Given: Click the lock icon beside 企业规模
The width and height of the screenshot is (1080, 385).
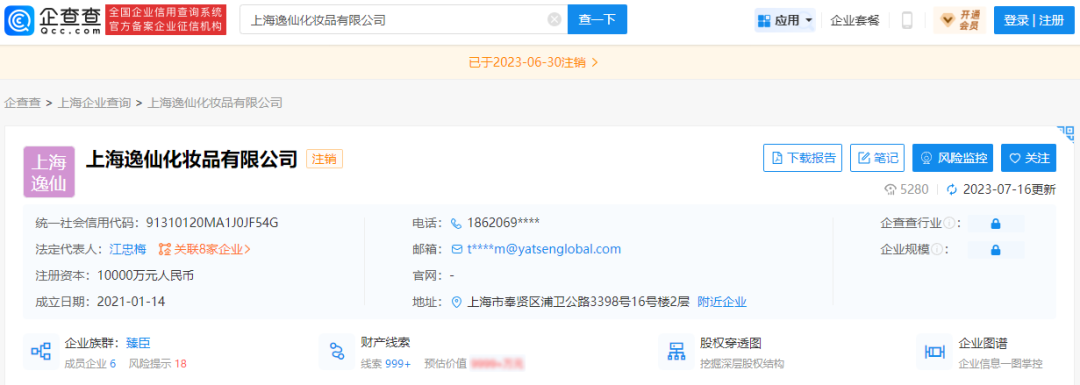Looking at the screenshot, I should (x=995, y=250).
